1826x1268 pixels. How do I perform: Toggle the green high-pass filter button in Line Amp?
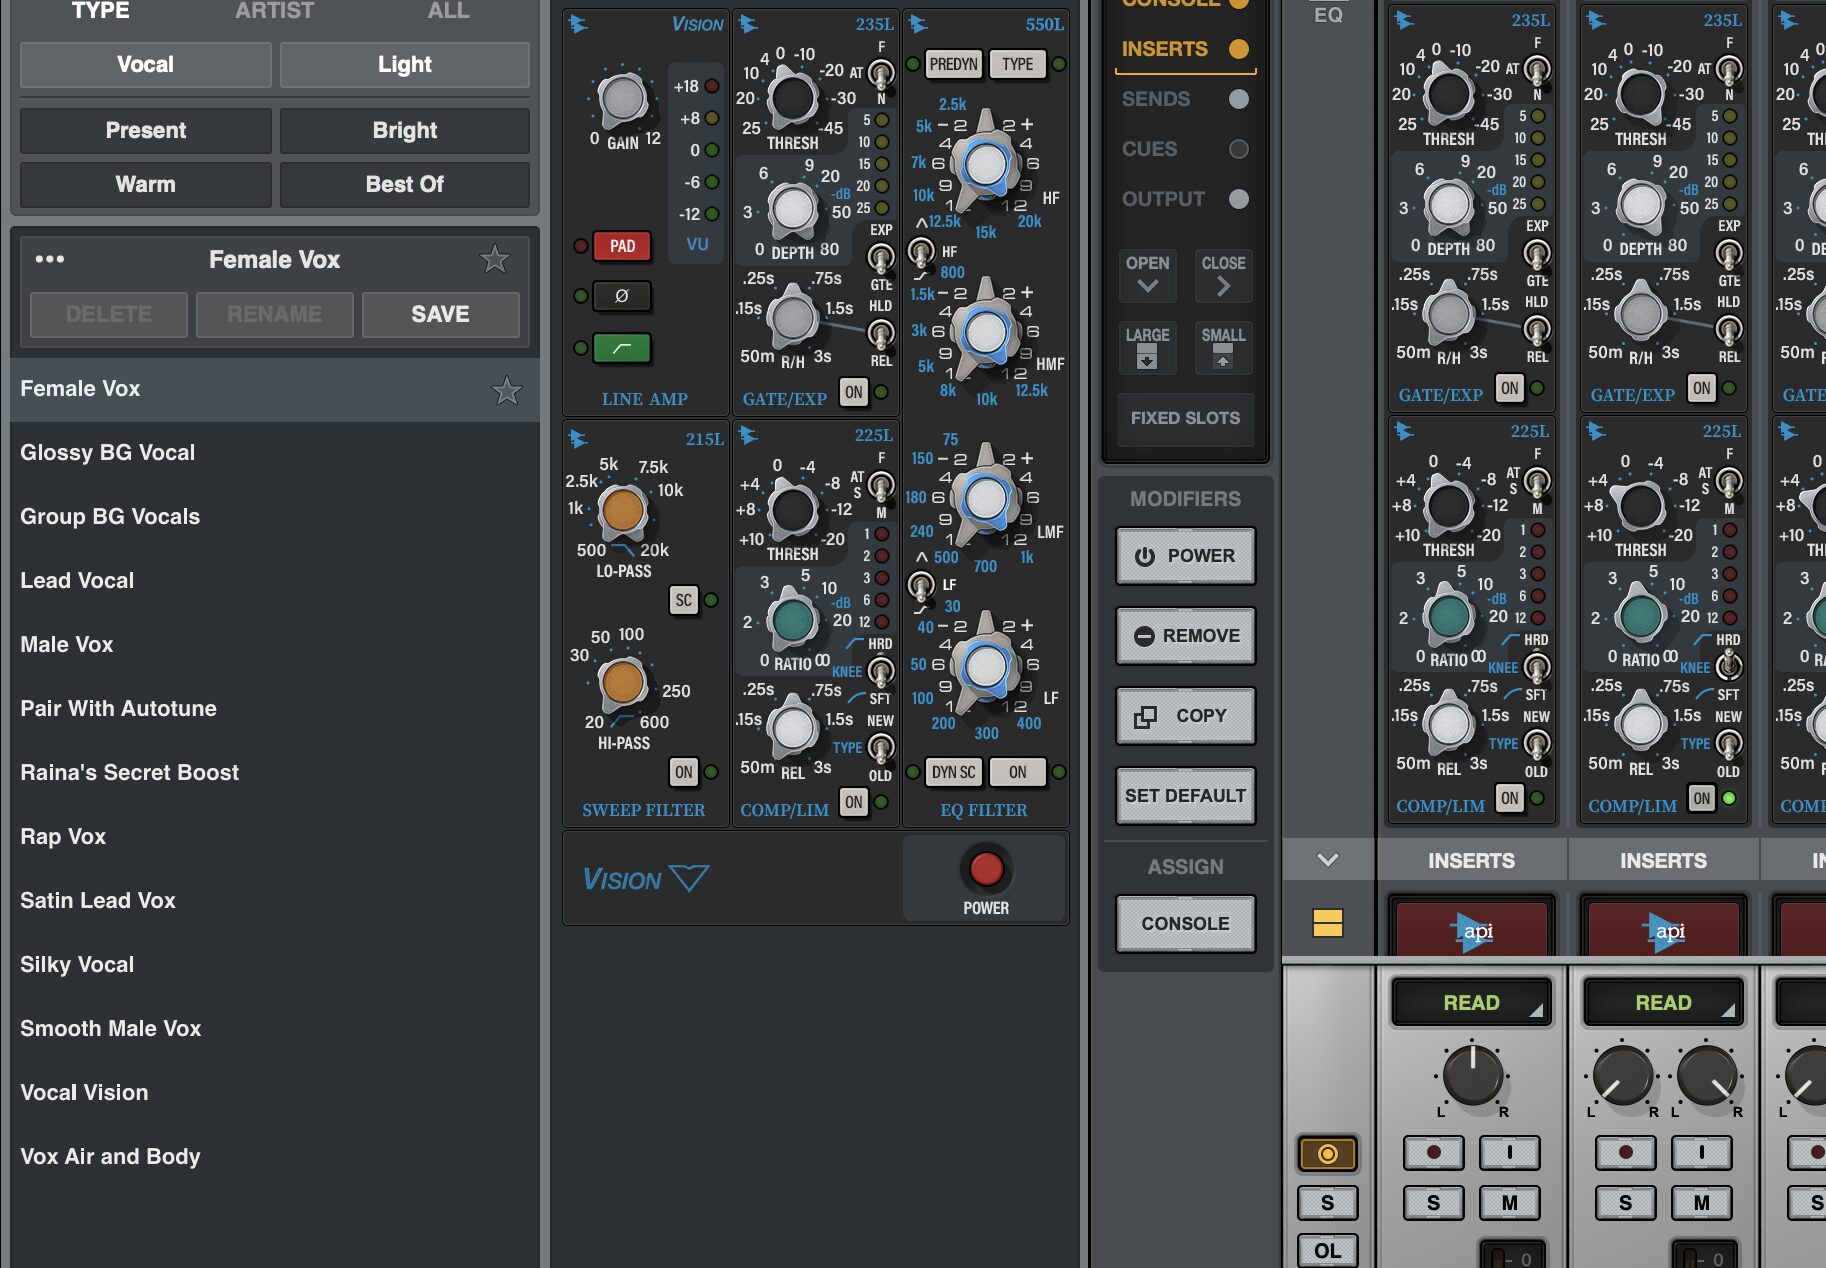[622, 348]
